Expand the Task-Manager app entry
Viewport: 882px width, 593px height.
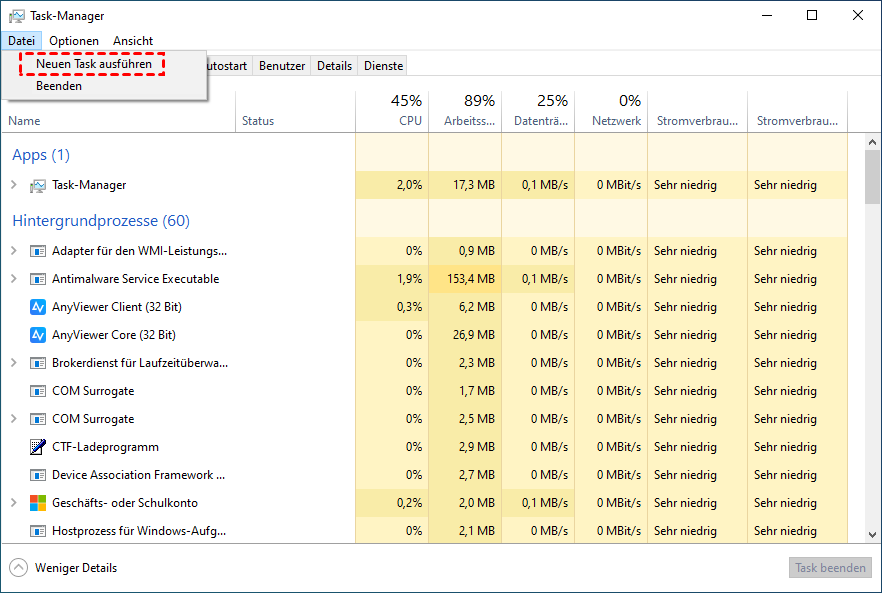tap(14, 185)
